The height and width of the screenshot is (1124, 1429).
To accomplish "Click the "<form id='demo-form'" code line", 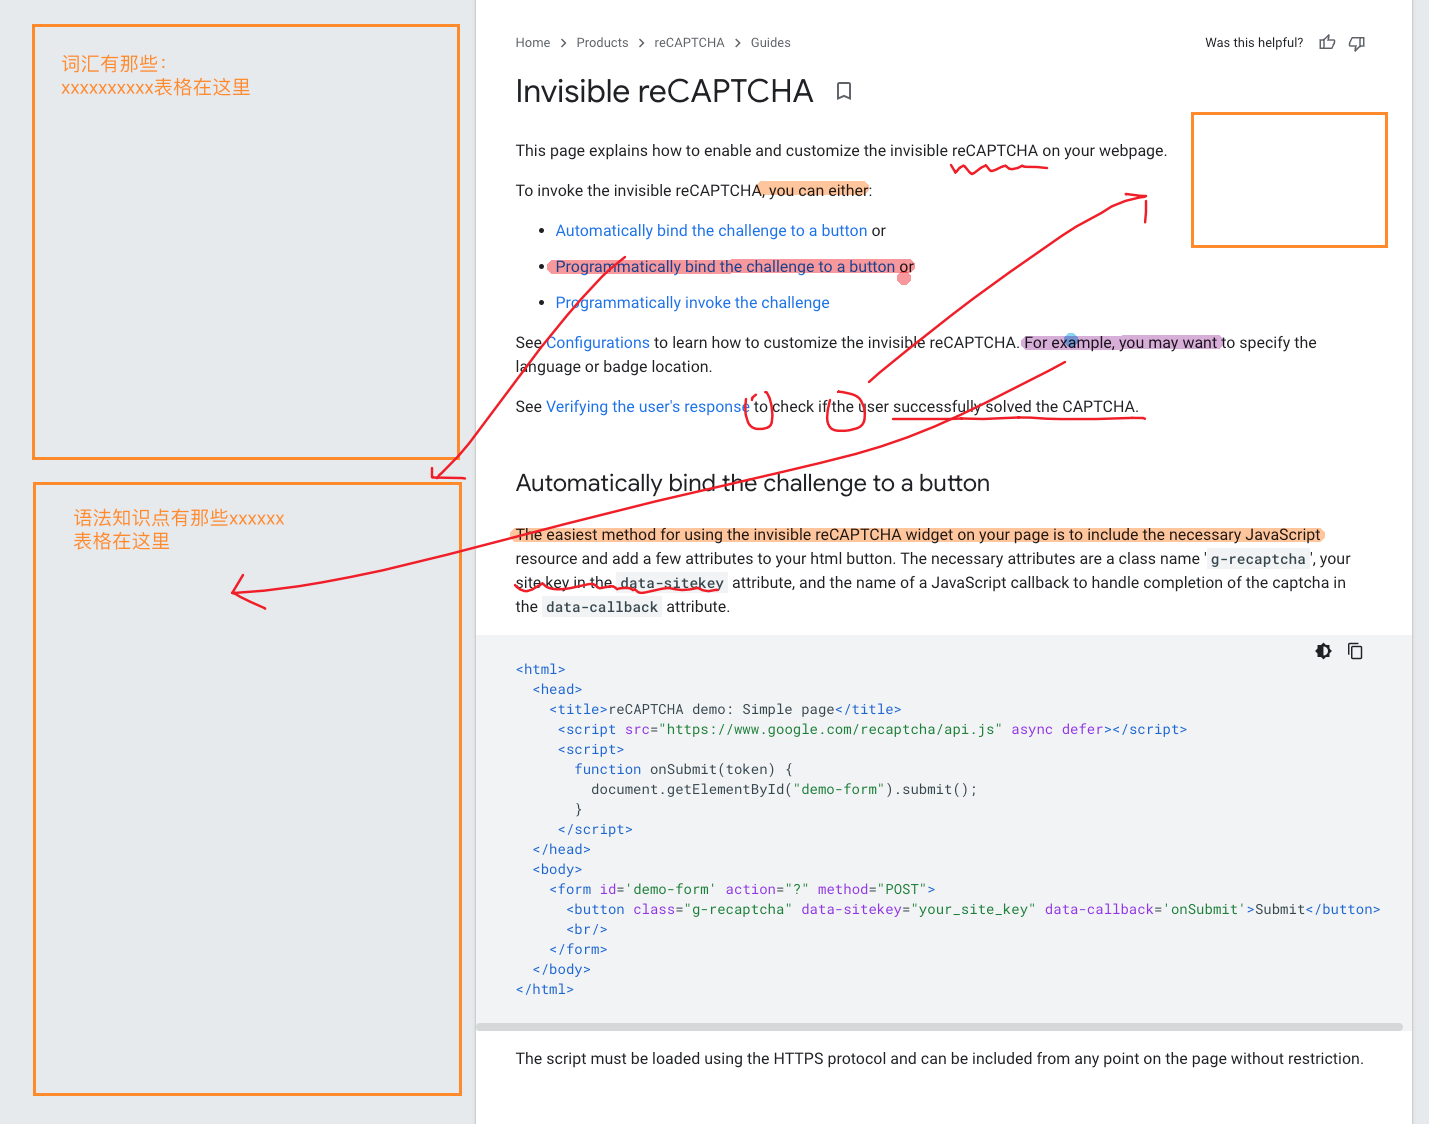I will [742, 889].
